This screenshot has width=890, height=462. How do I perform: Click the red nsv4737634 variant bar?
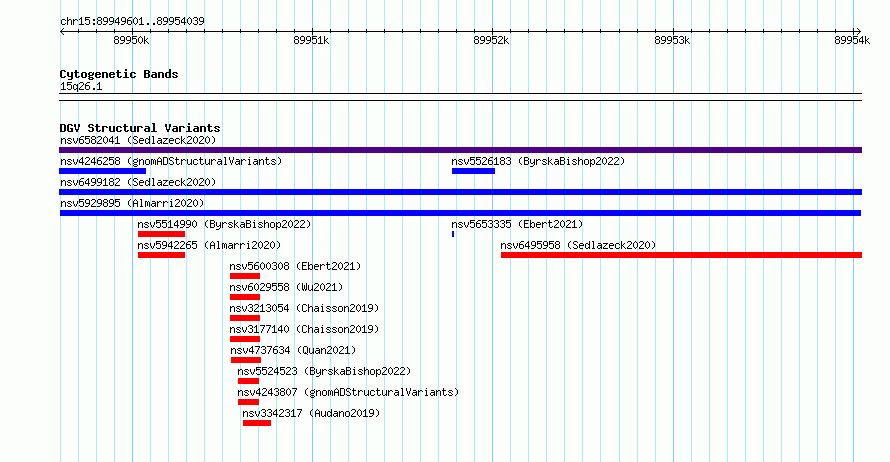[x=246, y=360]
